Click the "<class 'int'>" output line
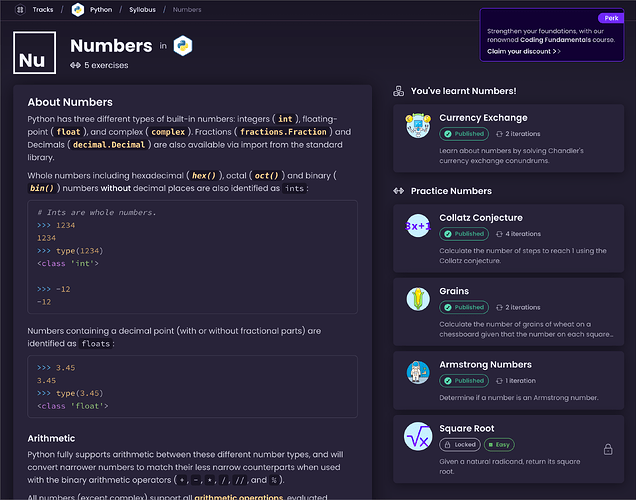The image size is (636, 500). click(68, 264)
